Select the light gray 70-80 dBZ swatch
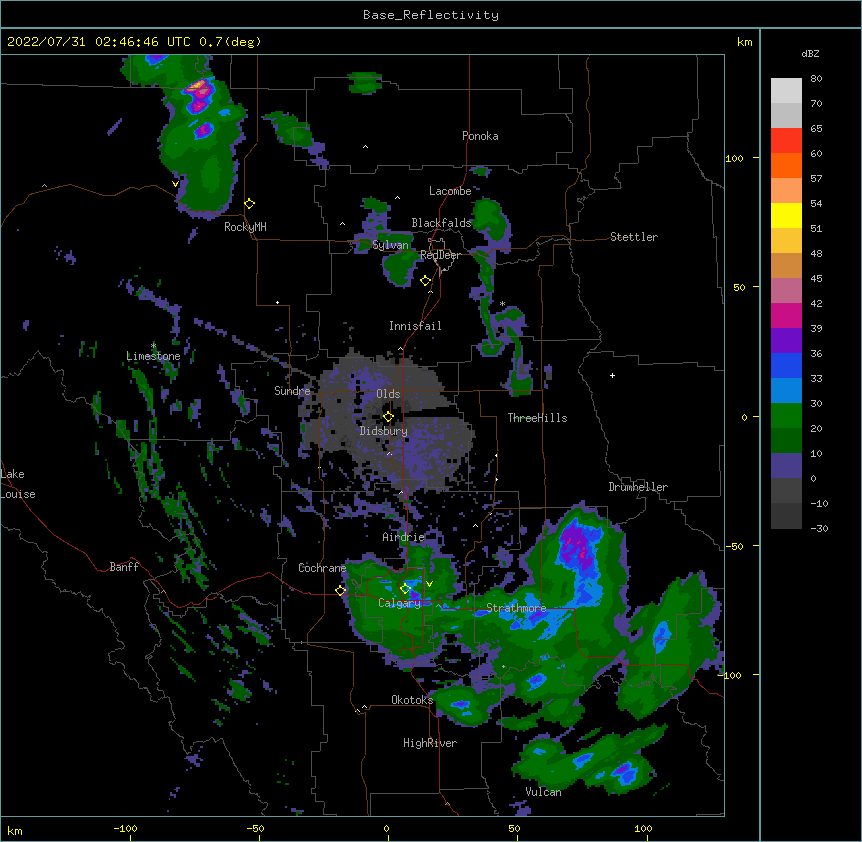 click(x=786, y=91)
